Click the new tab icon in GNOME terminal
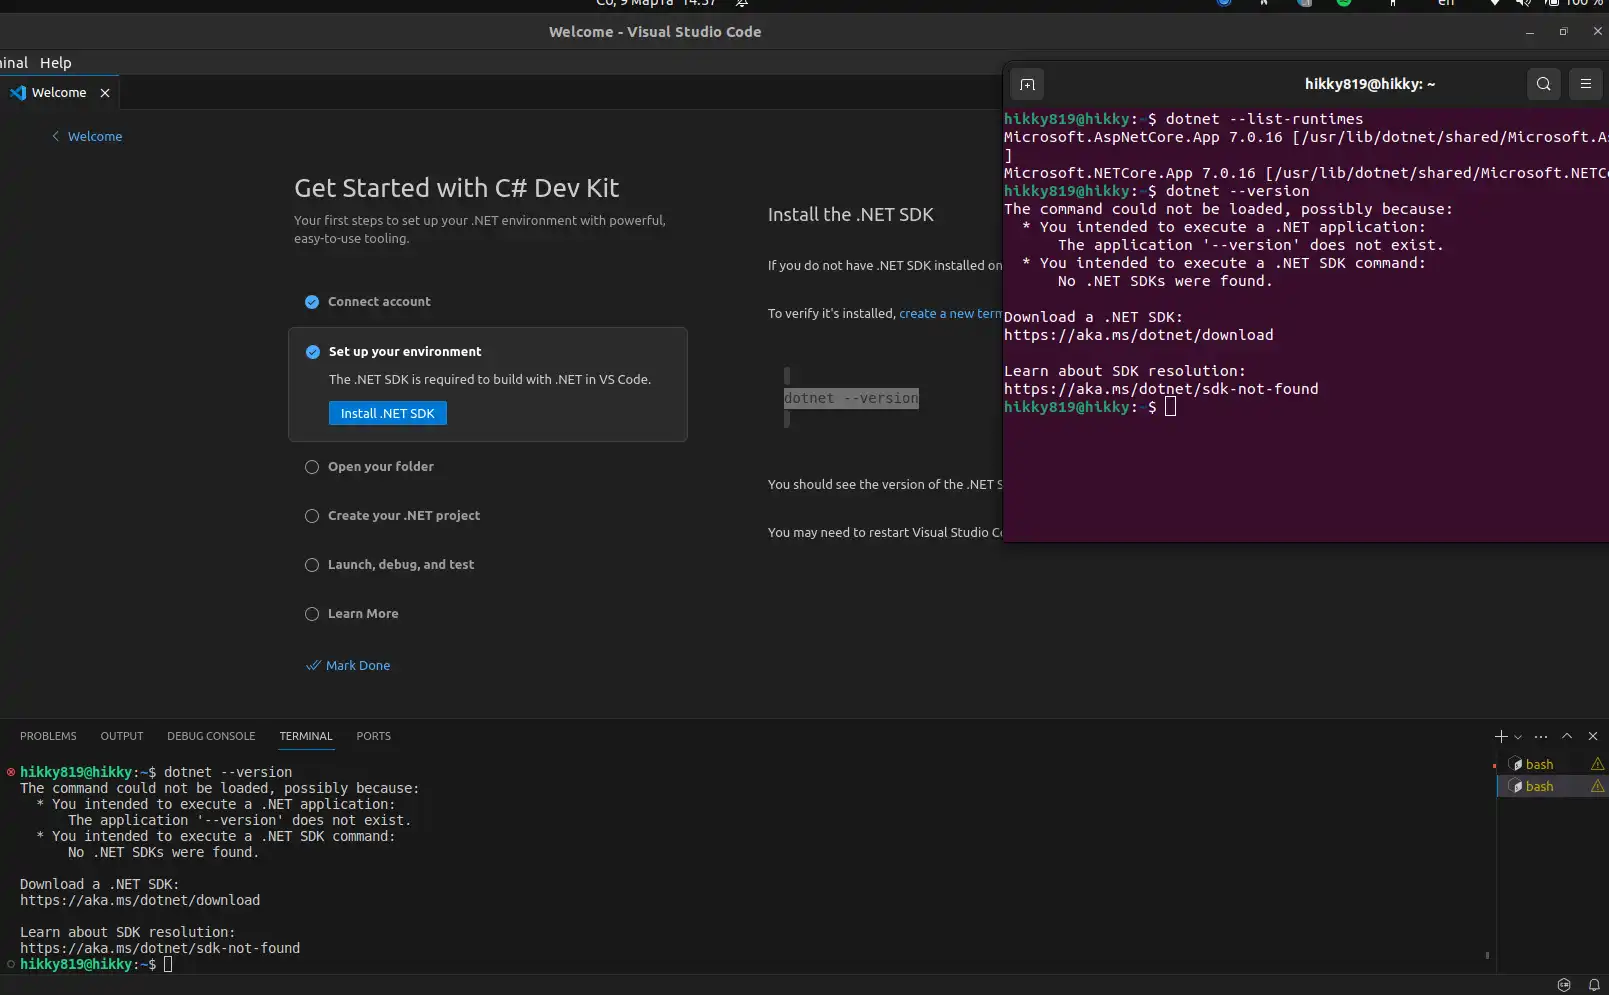The width and height of the screenshot is (1609, 995). [1027, 84]
